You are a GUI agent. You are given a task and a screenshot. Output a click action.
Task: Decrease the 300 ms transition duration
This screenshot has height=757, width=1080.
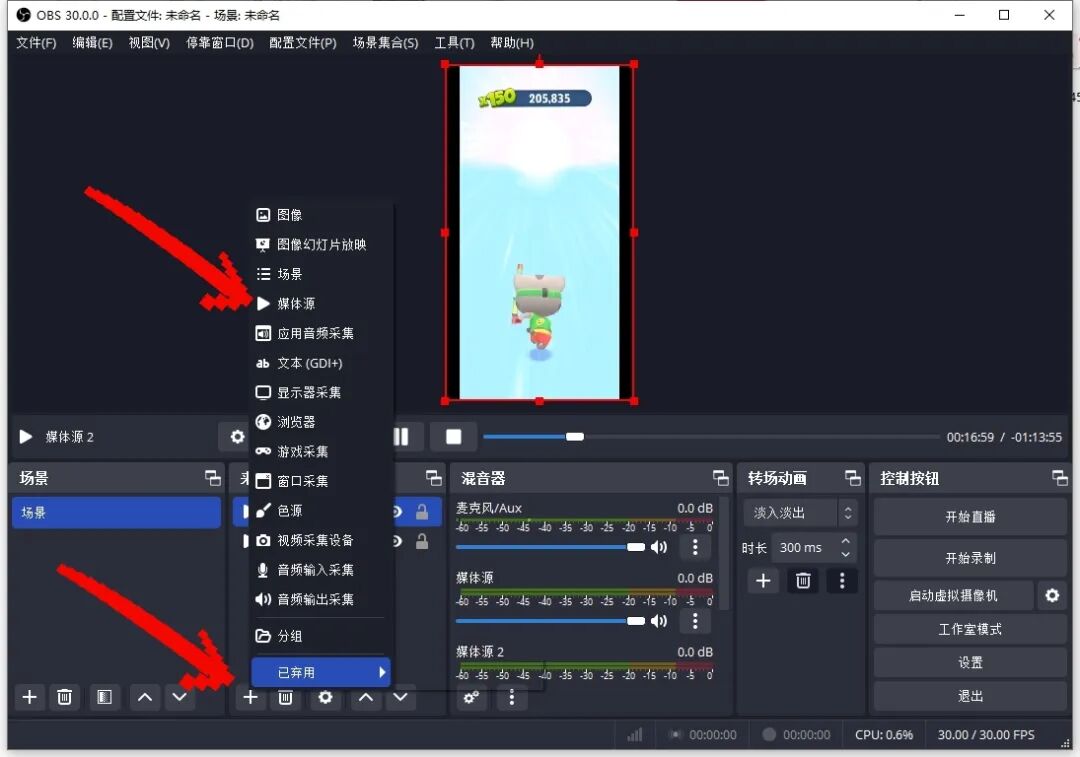(x=845, y=554)
